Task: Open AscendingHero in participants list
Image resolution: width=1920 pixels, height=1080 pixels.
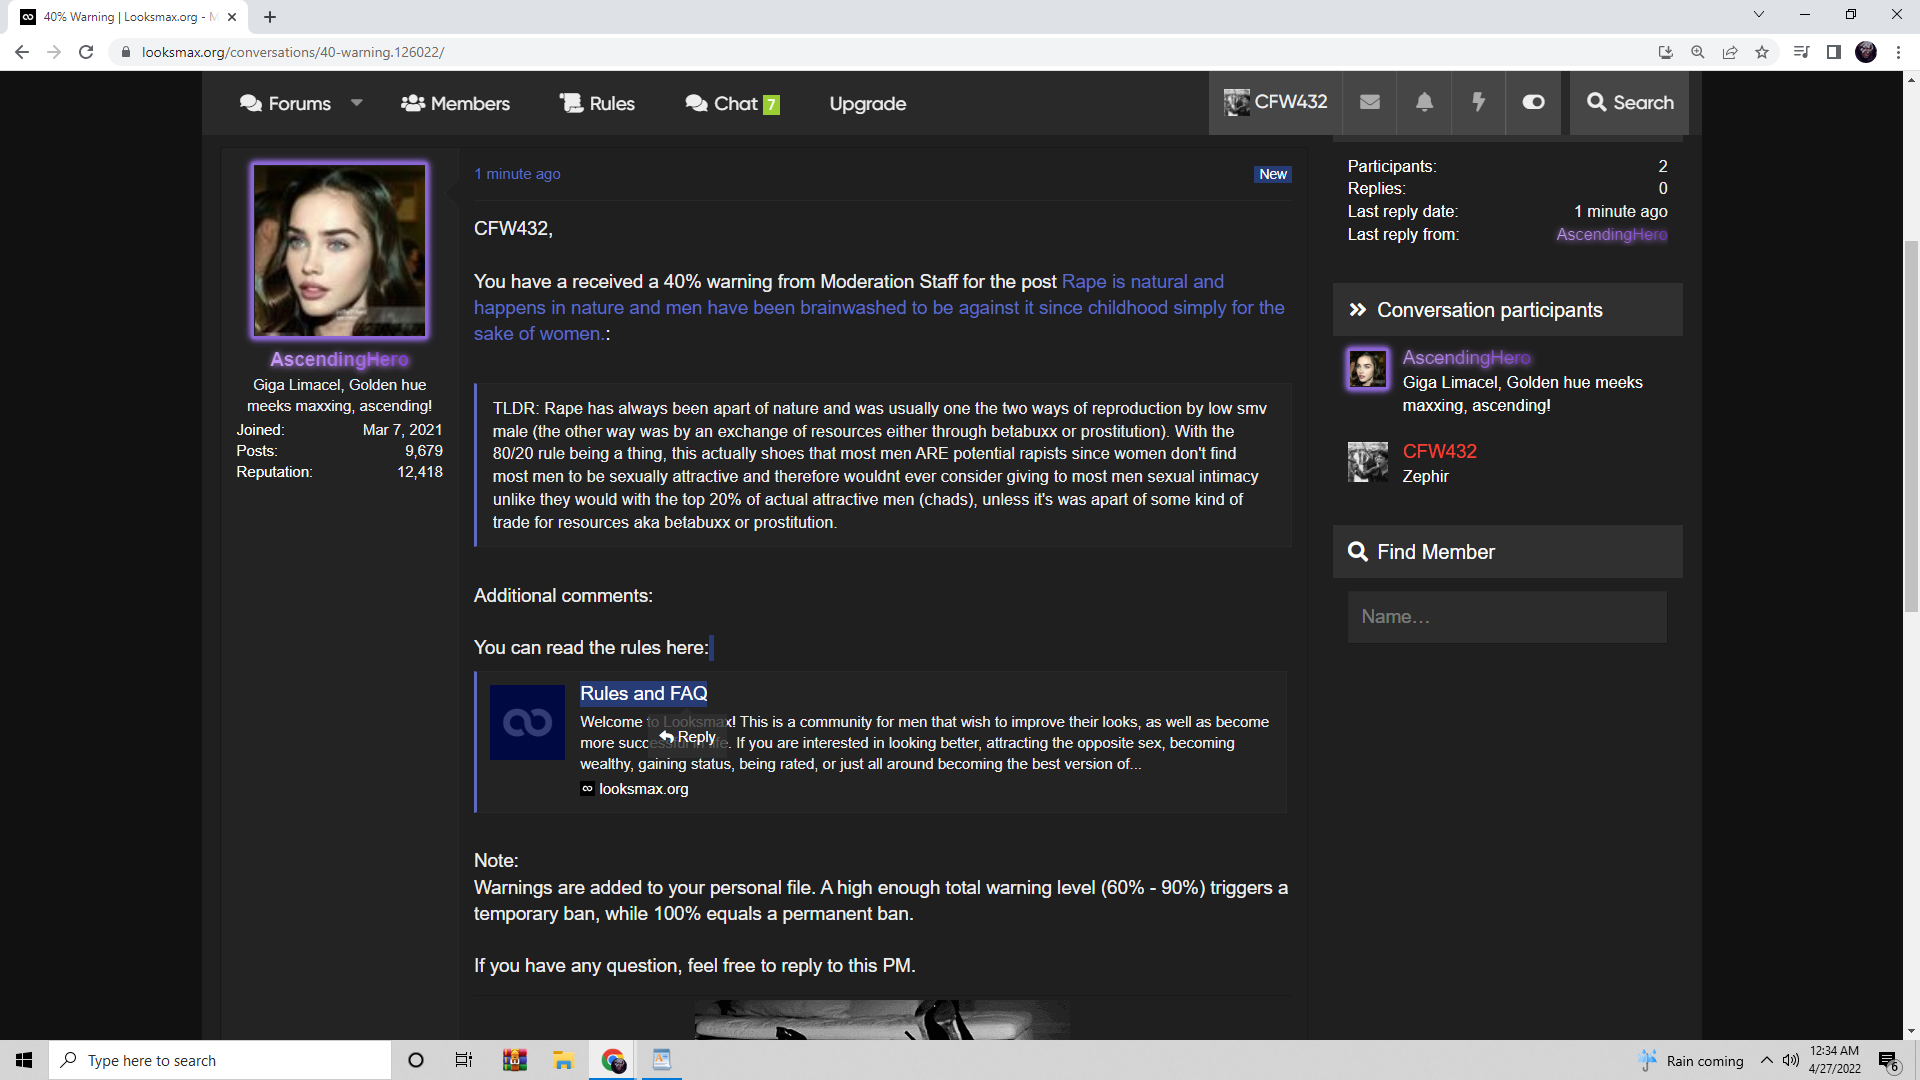Action: point(1466,358)
